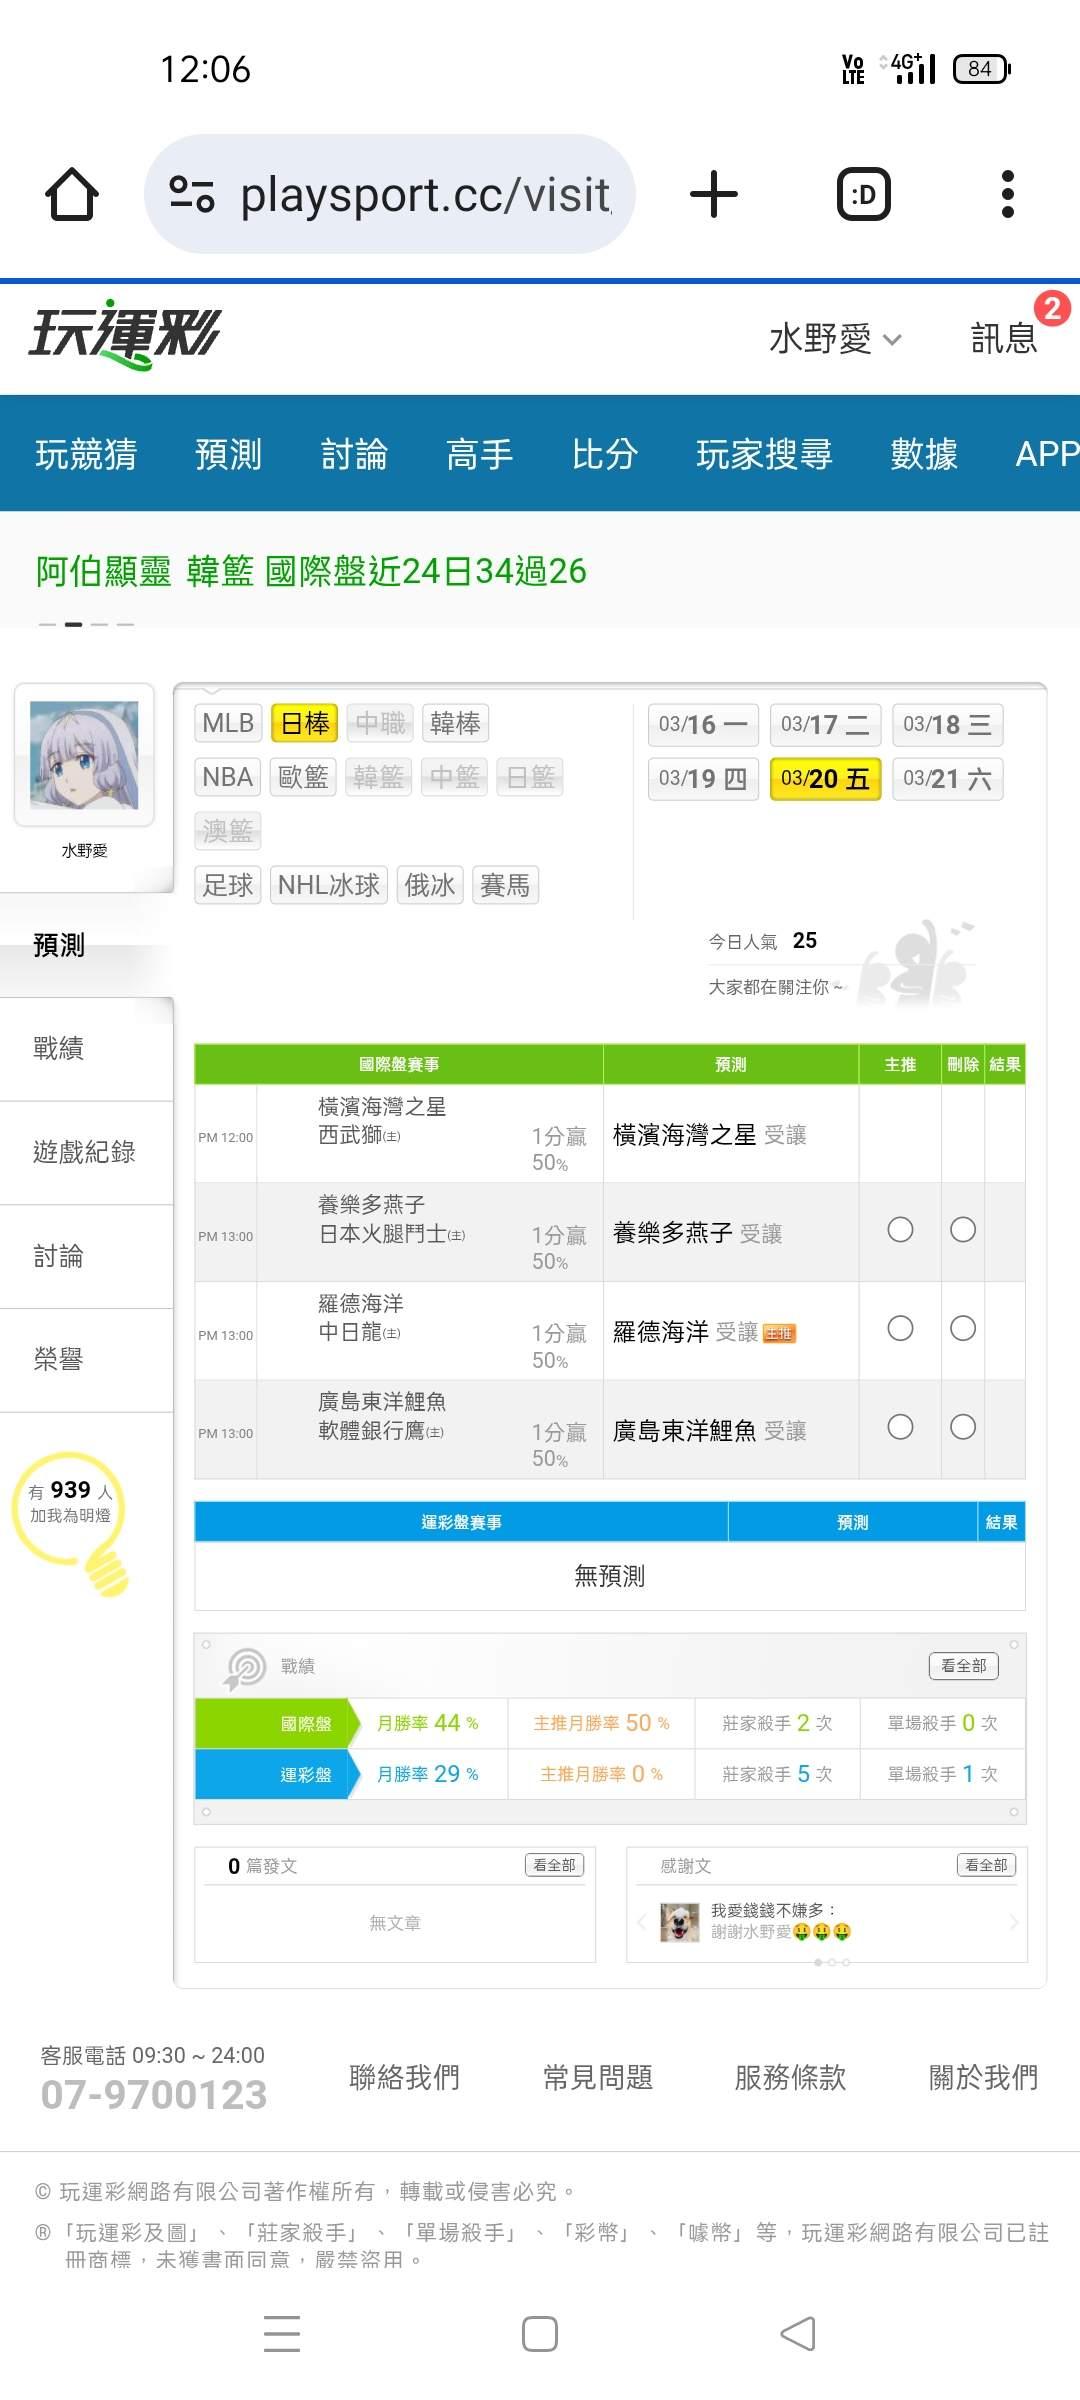Tap Android home square button
The height and width of the screenshot is (2400, 1080).
[x=540, y=2334]
